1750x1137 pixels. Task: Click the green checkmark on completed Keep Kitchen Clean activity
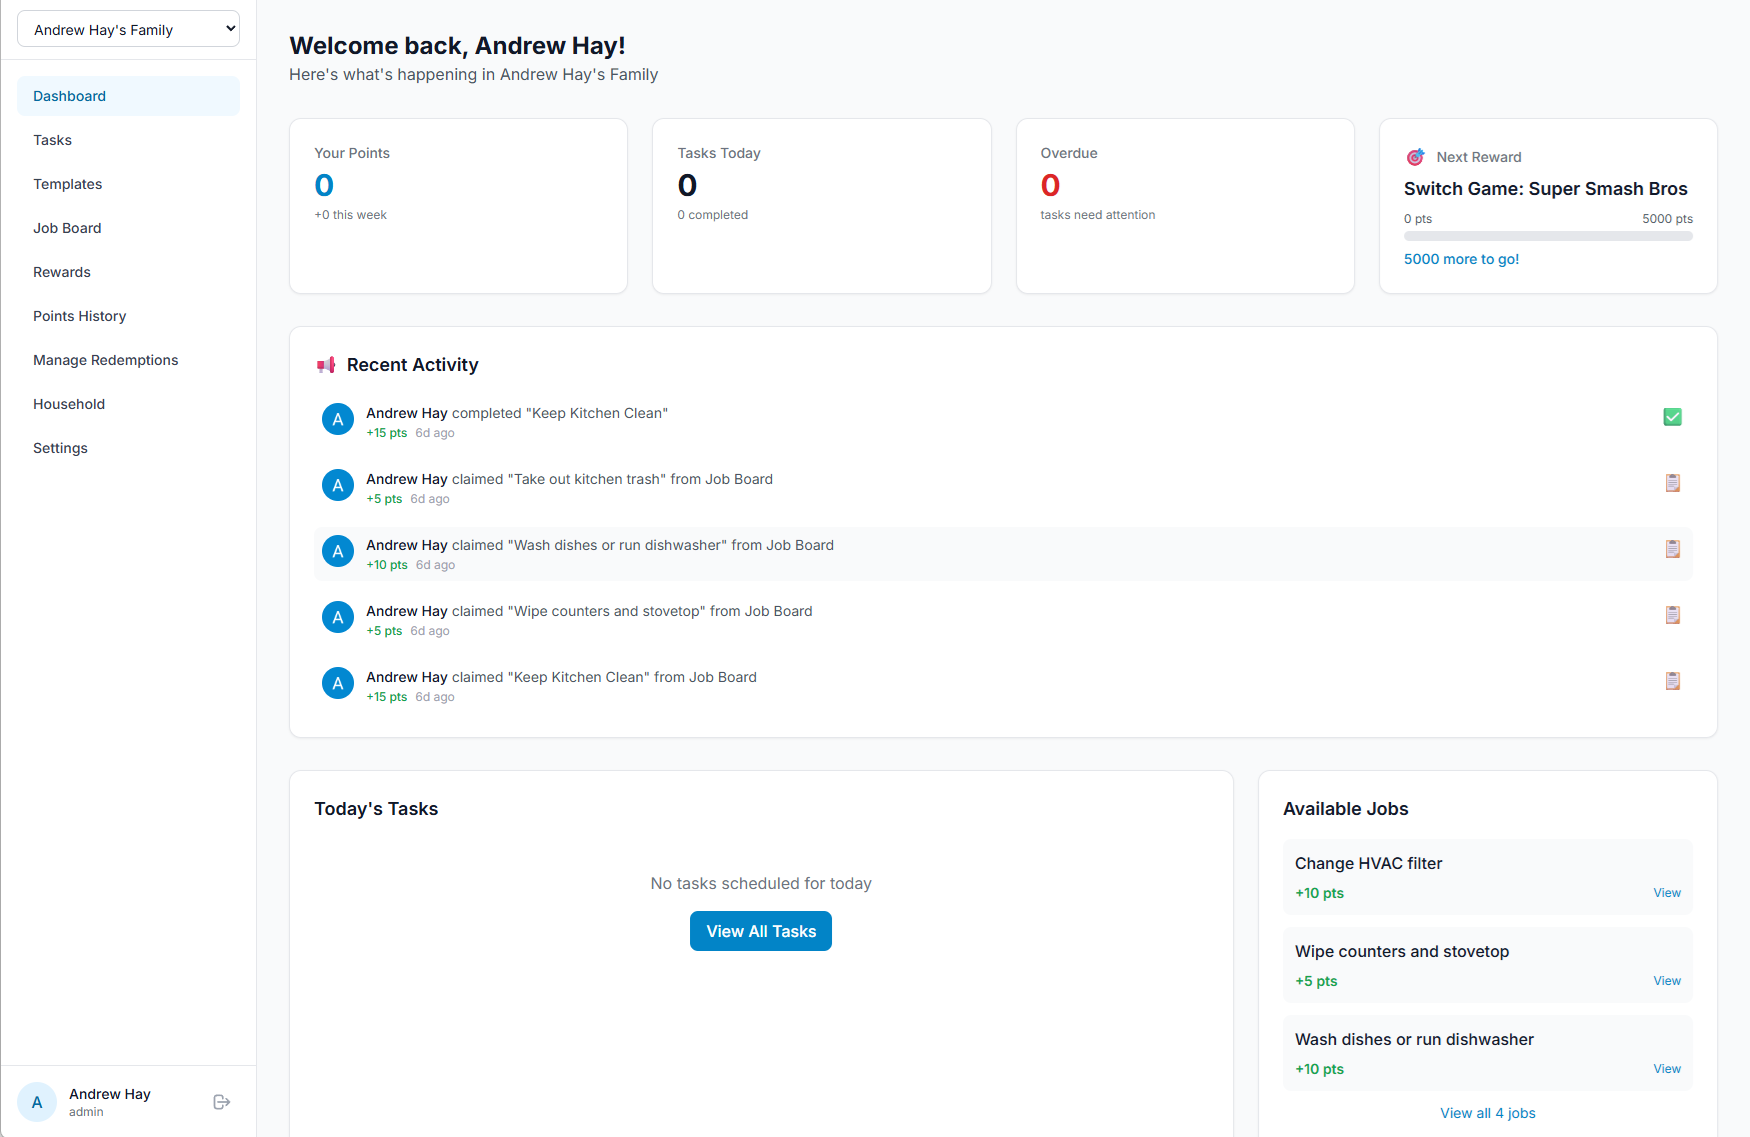click(x=1672, y=416)
